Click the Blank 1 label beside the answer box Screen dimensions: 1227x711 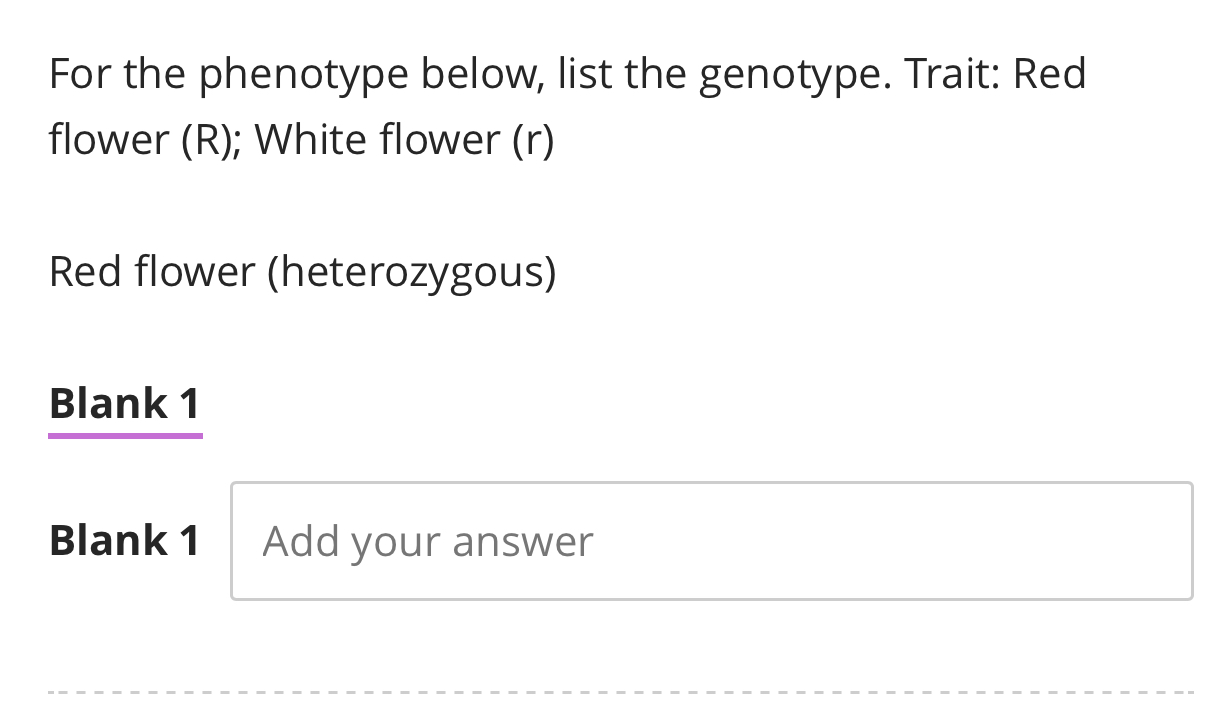(124, 540)
